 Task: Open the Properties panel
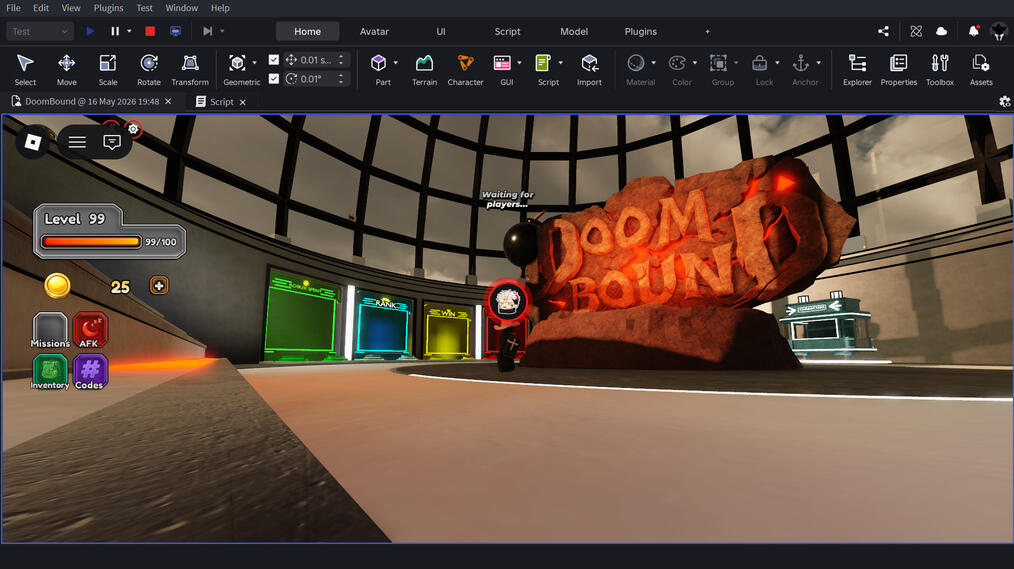tap(899, 69)
